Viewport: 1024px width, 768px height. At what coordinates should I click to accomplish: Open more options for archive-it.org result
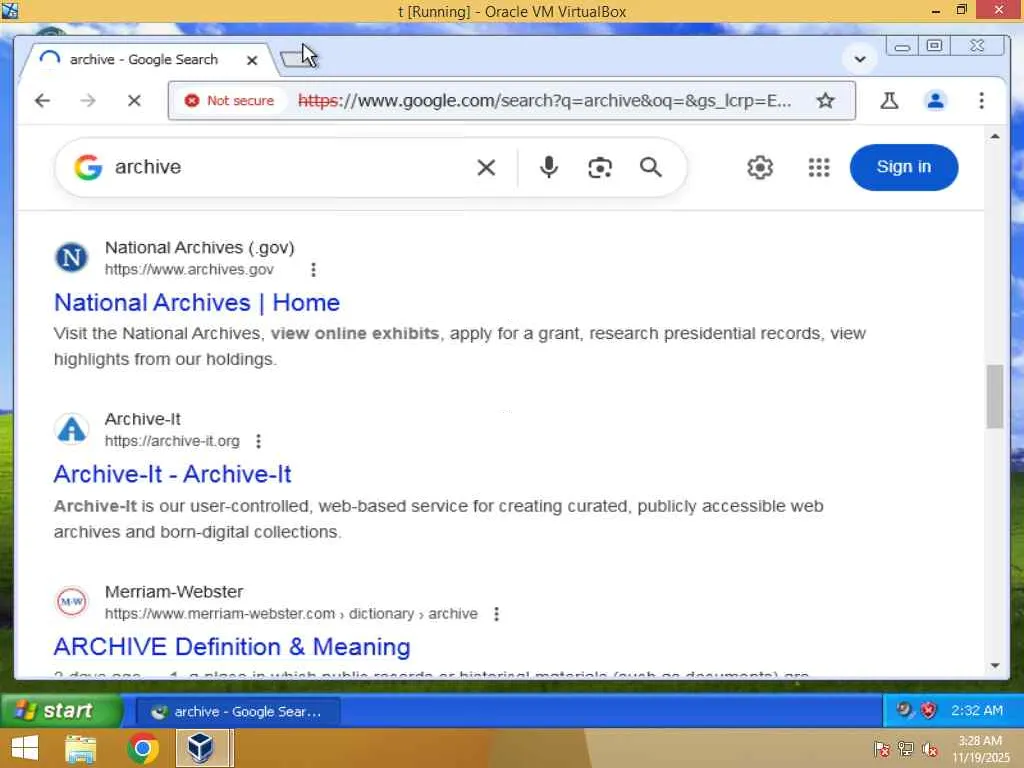pos(259,441)
